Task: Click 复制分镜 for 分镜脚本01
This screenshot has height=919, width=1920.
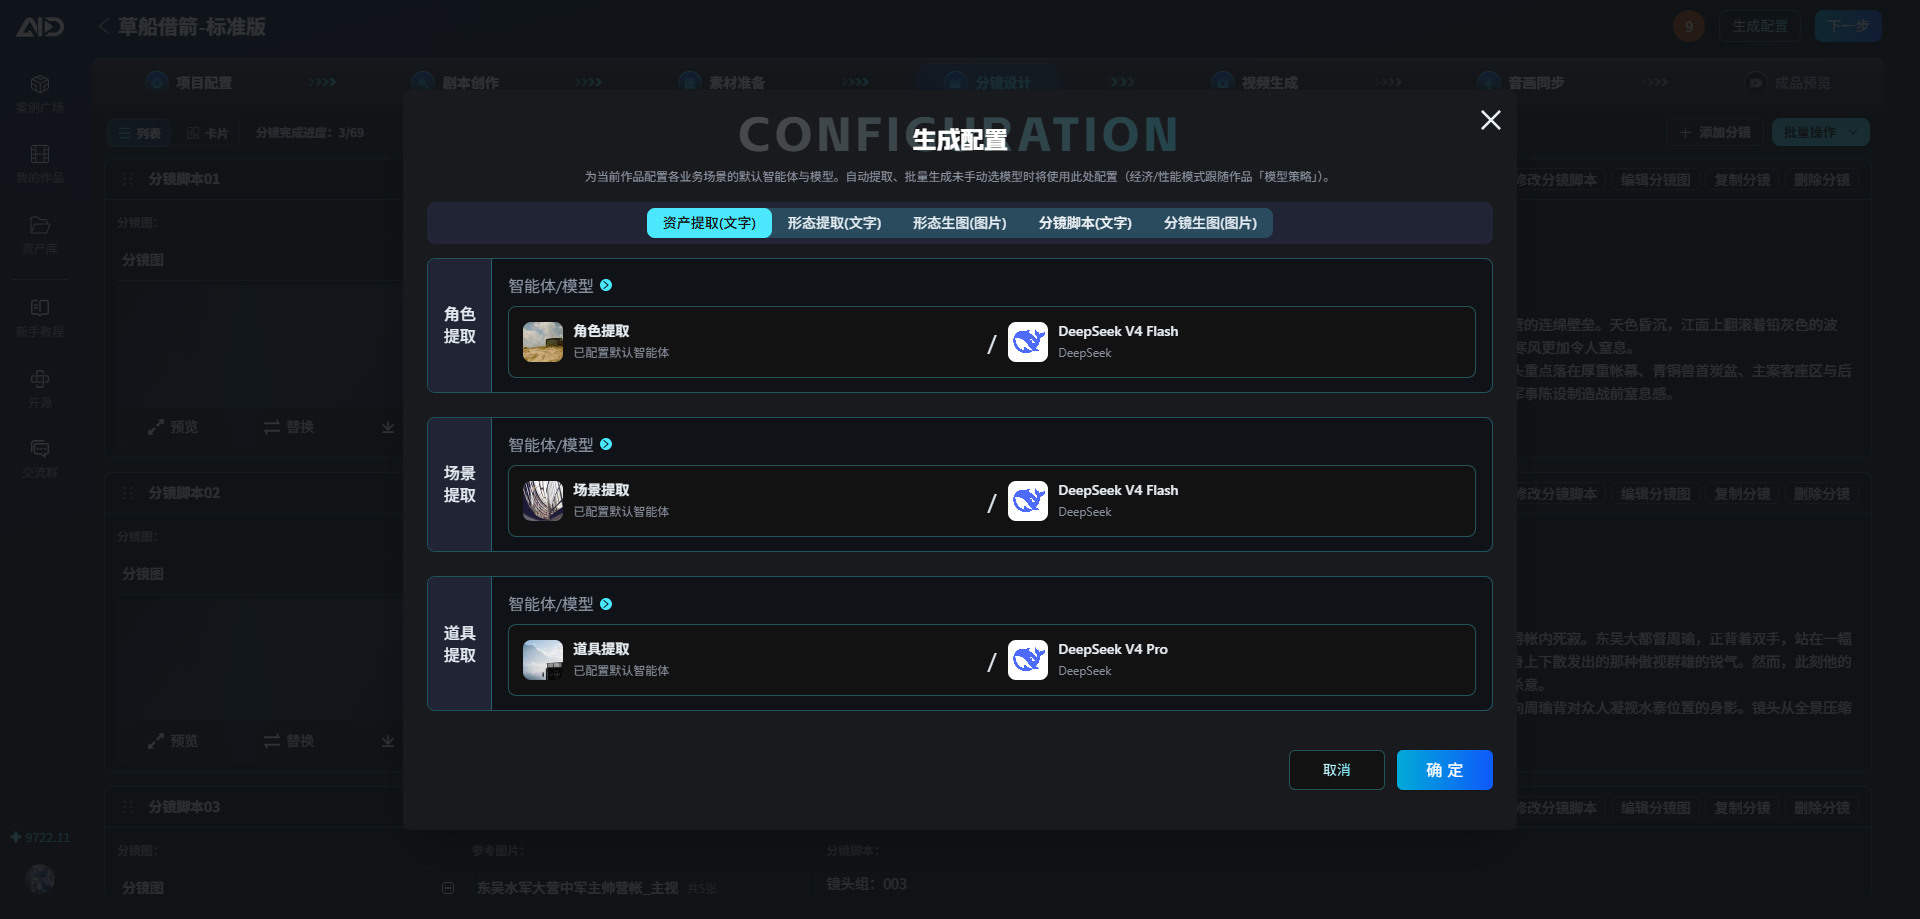Action: coord(1743,180)
